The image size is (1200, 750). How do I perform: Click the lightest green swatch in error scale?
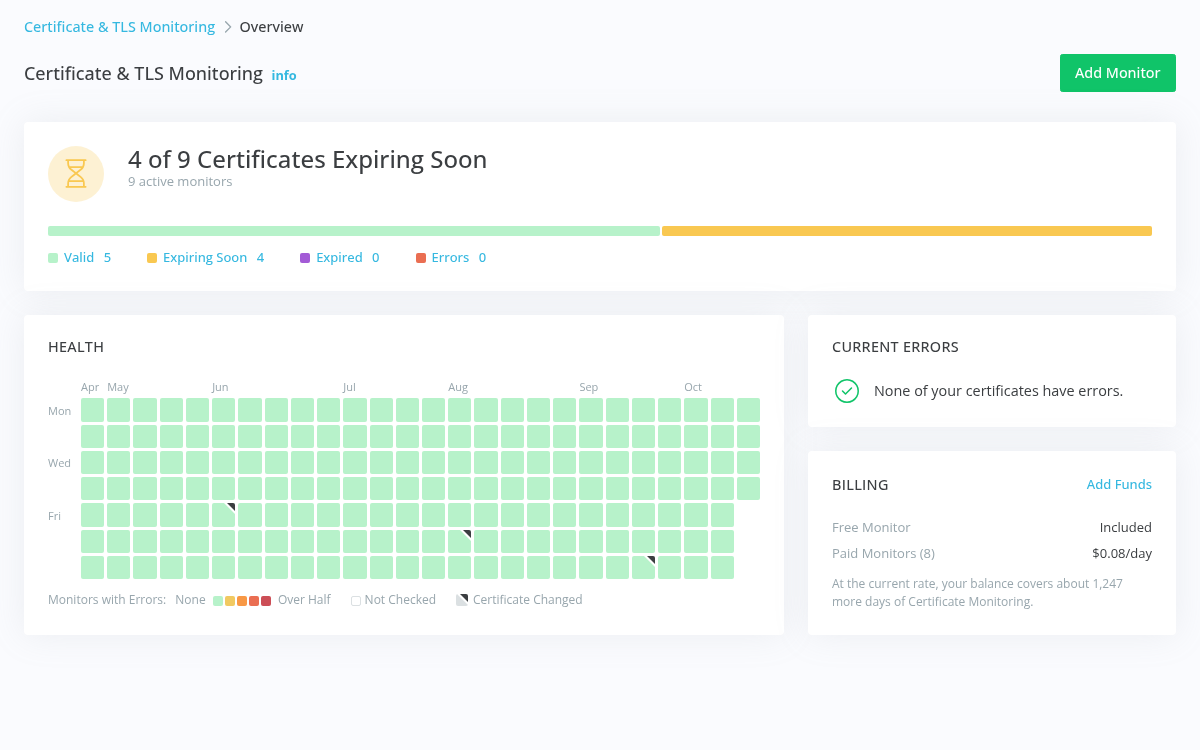pyautogui.click(x=218, y=601)
